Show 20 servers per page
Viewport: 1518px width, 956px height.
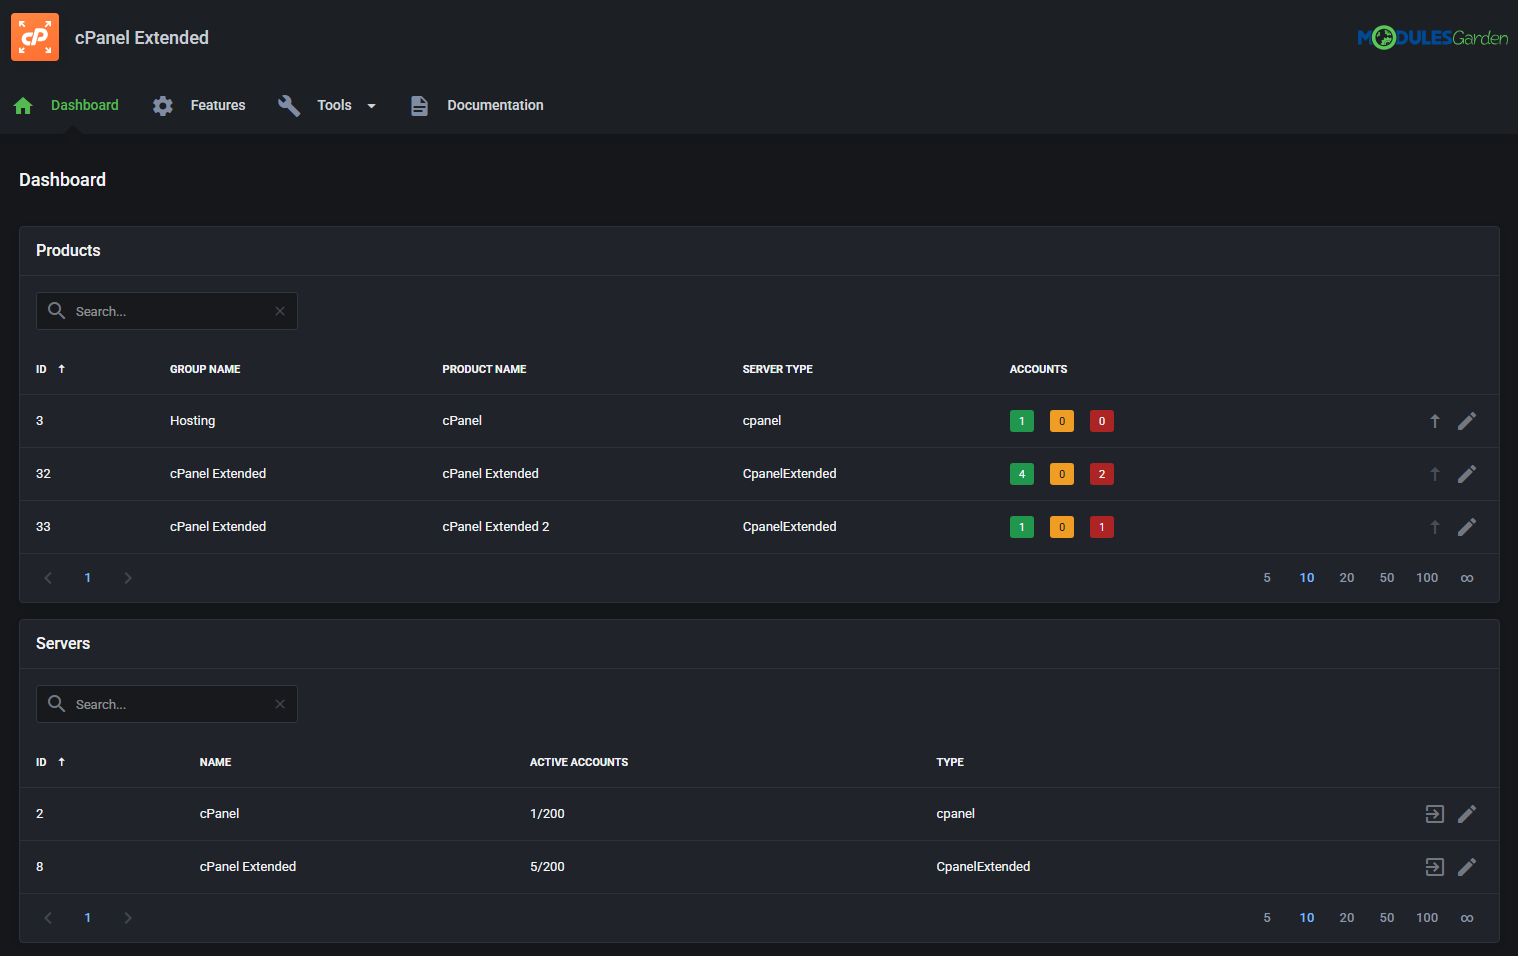(1347, 918)
